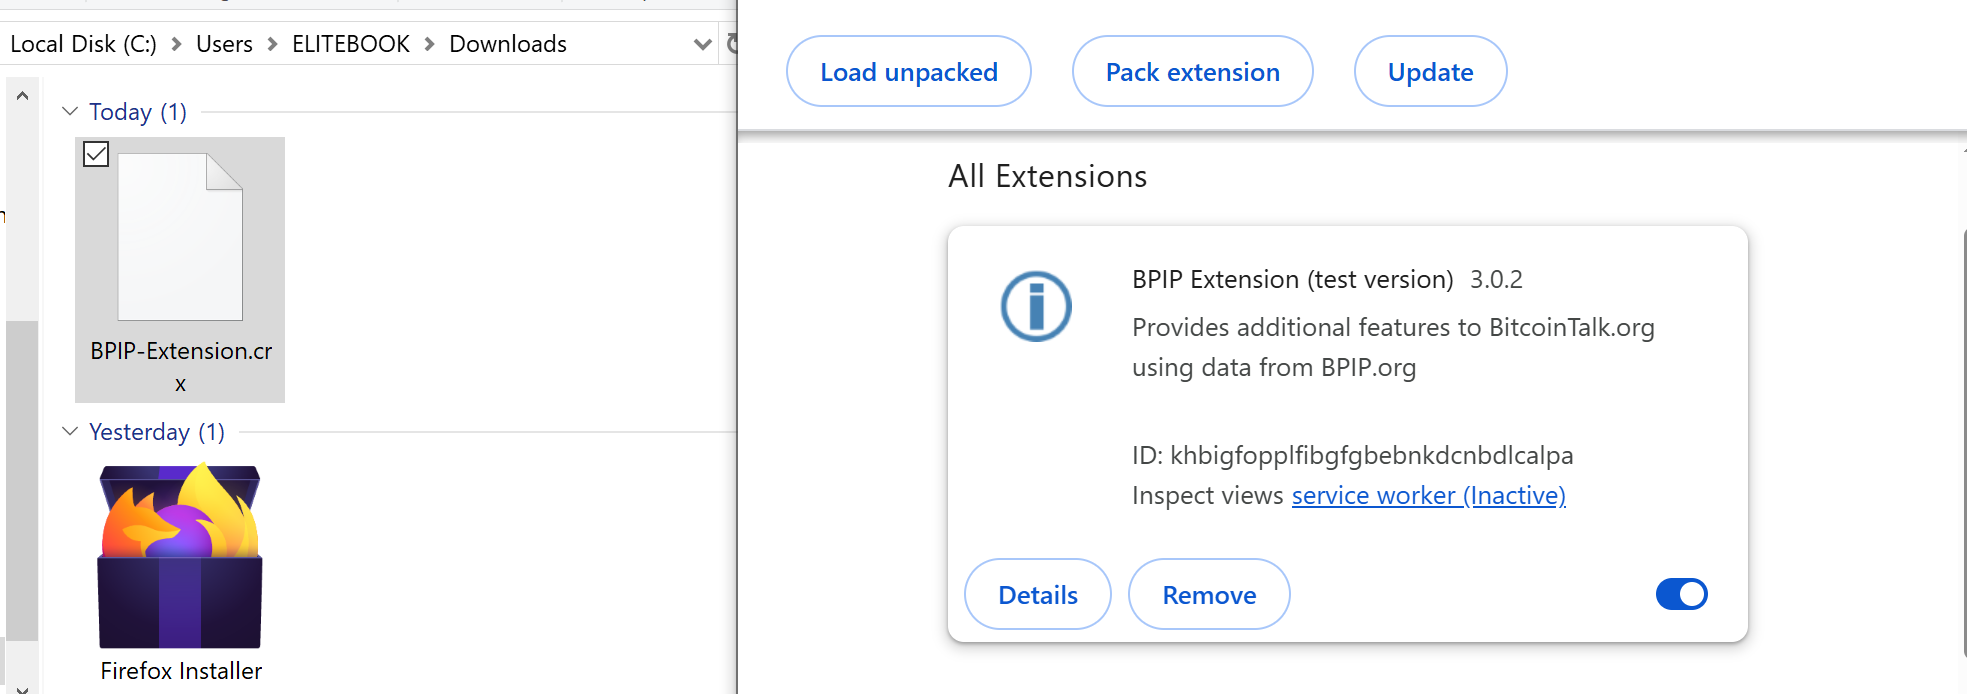Select the Firefox Installer icon
This screenshot has height=694, width=1967.
180,556
